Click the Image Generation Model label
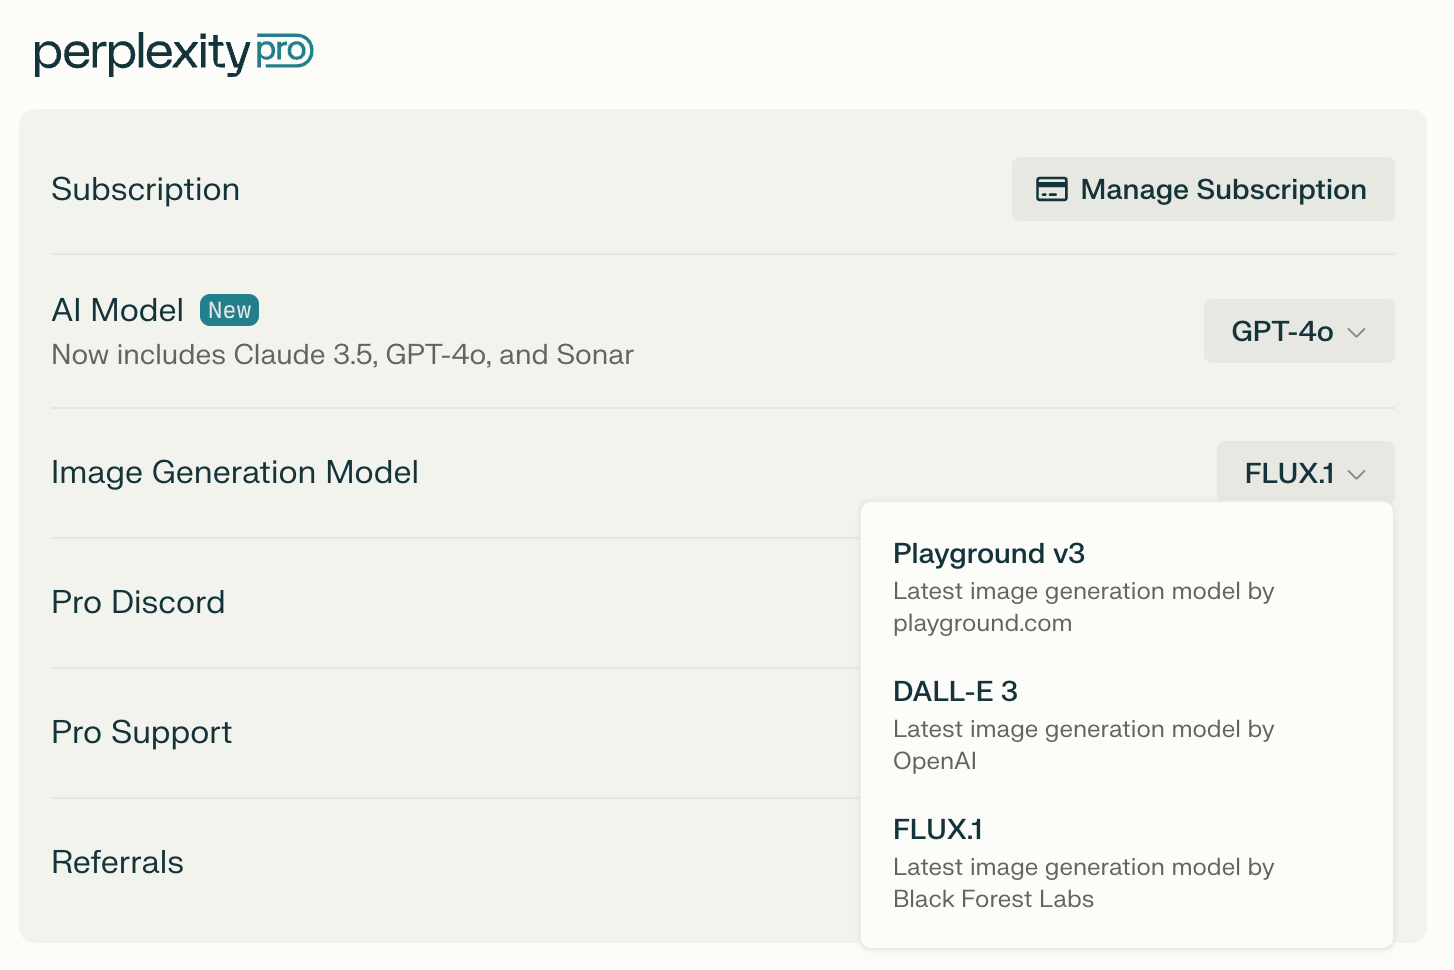Image resolution: width=1454 pixels, height=970 pixels. (x=234, y=472)
